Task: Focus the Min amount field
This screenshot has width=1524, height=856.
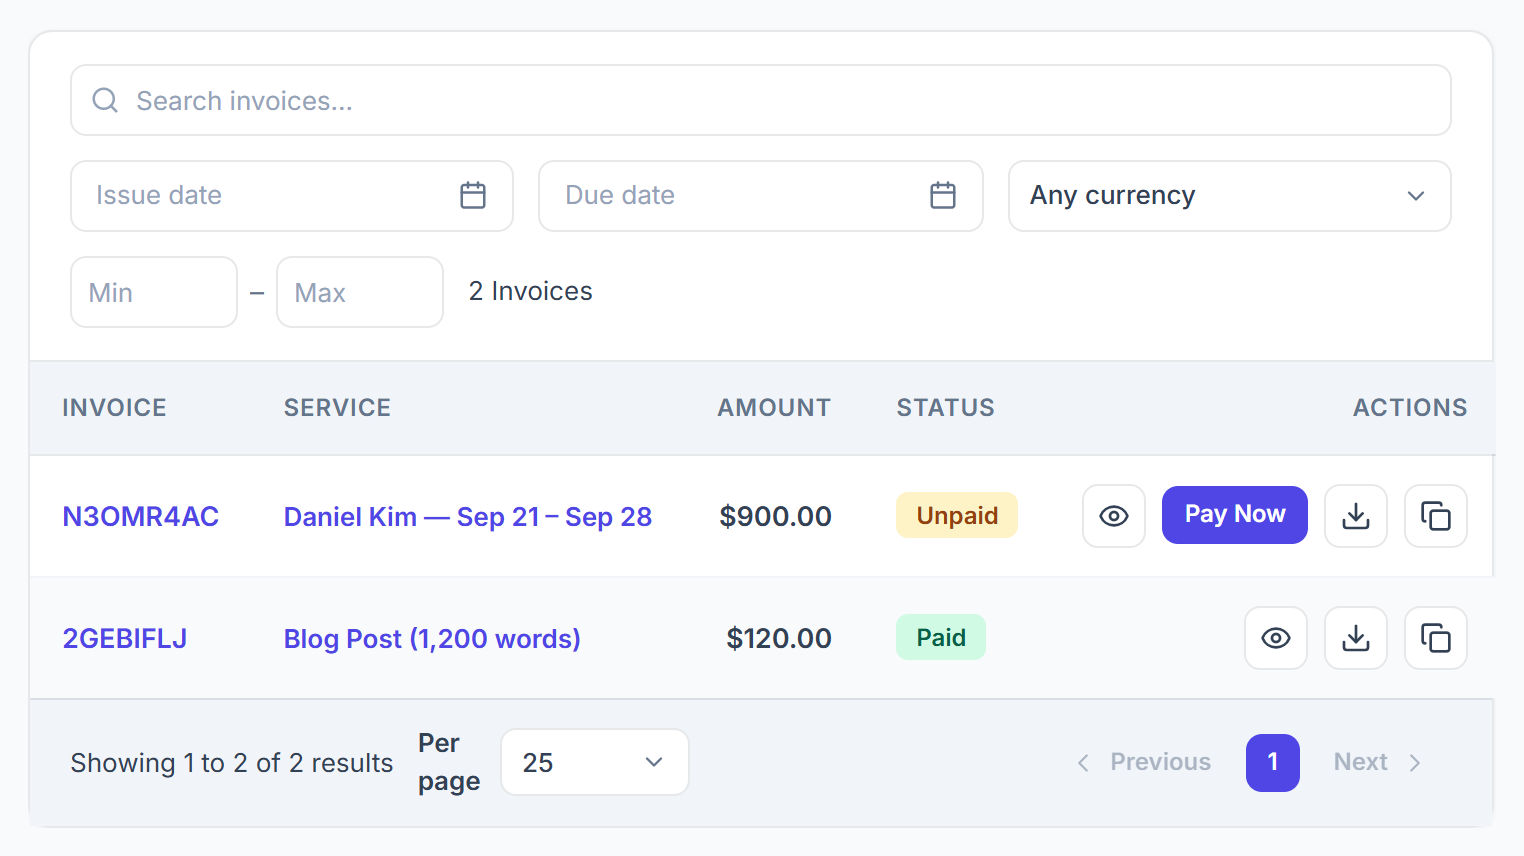Action: (154, 292)
